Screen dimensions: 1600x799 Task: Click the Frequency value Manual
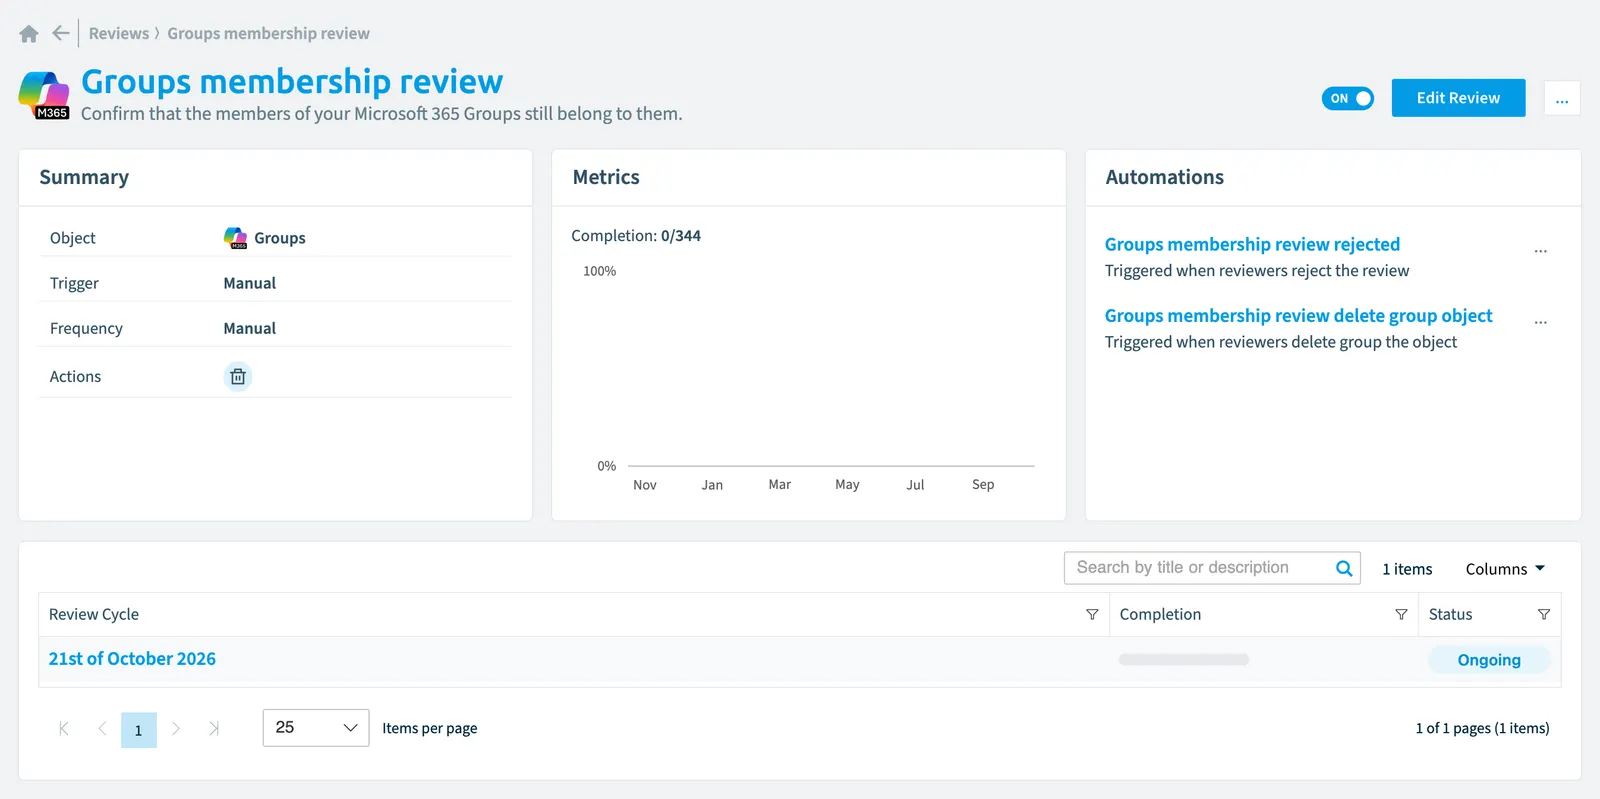[x=250, y=328]
